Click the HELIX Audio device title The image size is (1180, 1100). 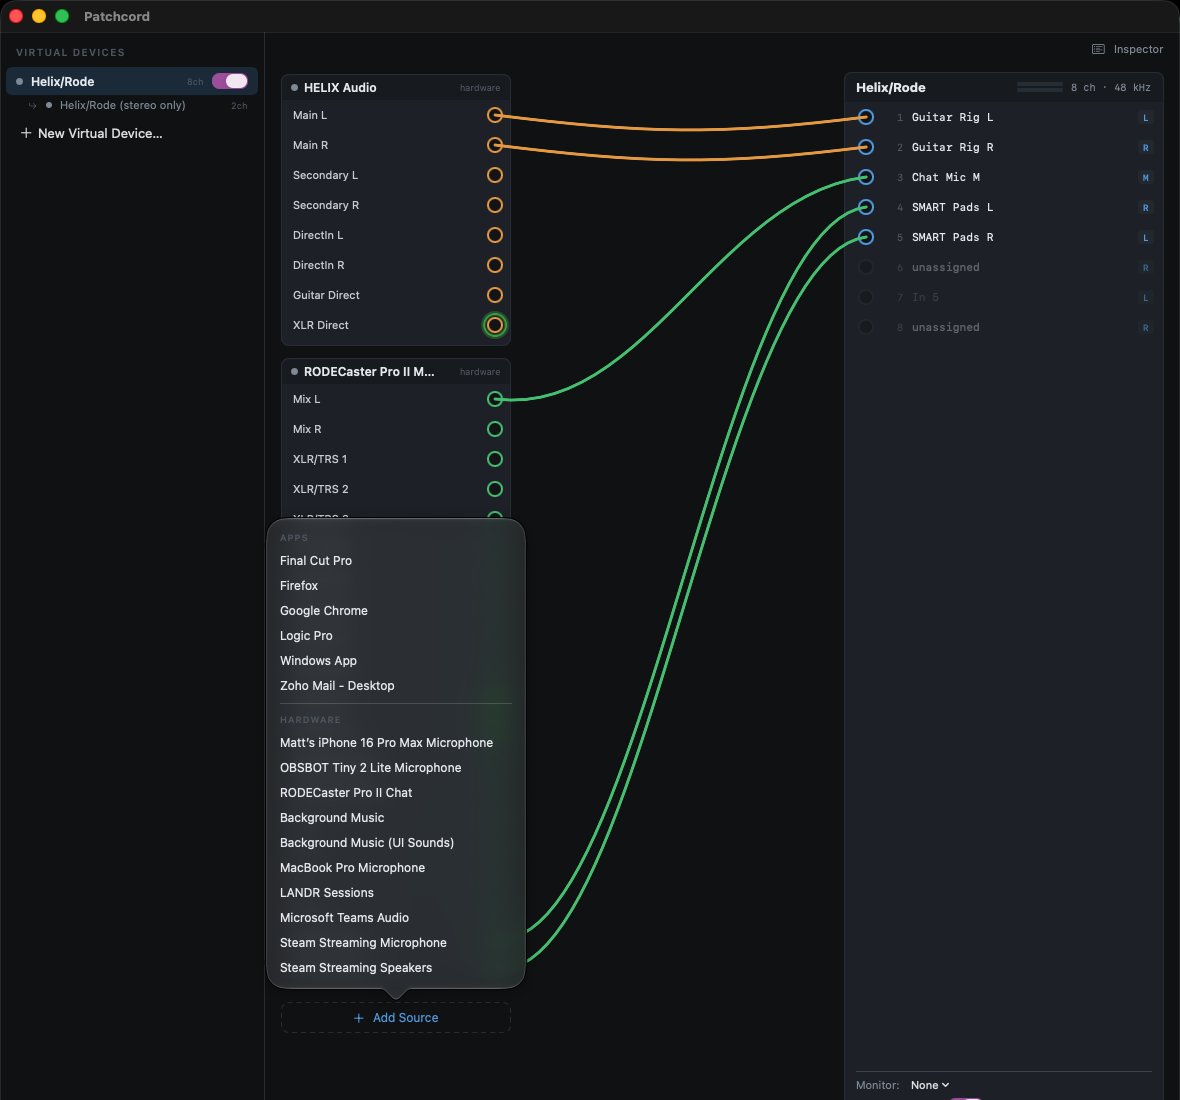pyautogui.click(x=340, y=88)
